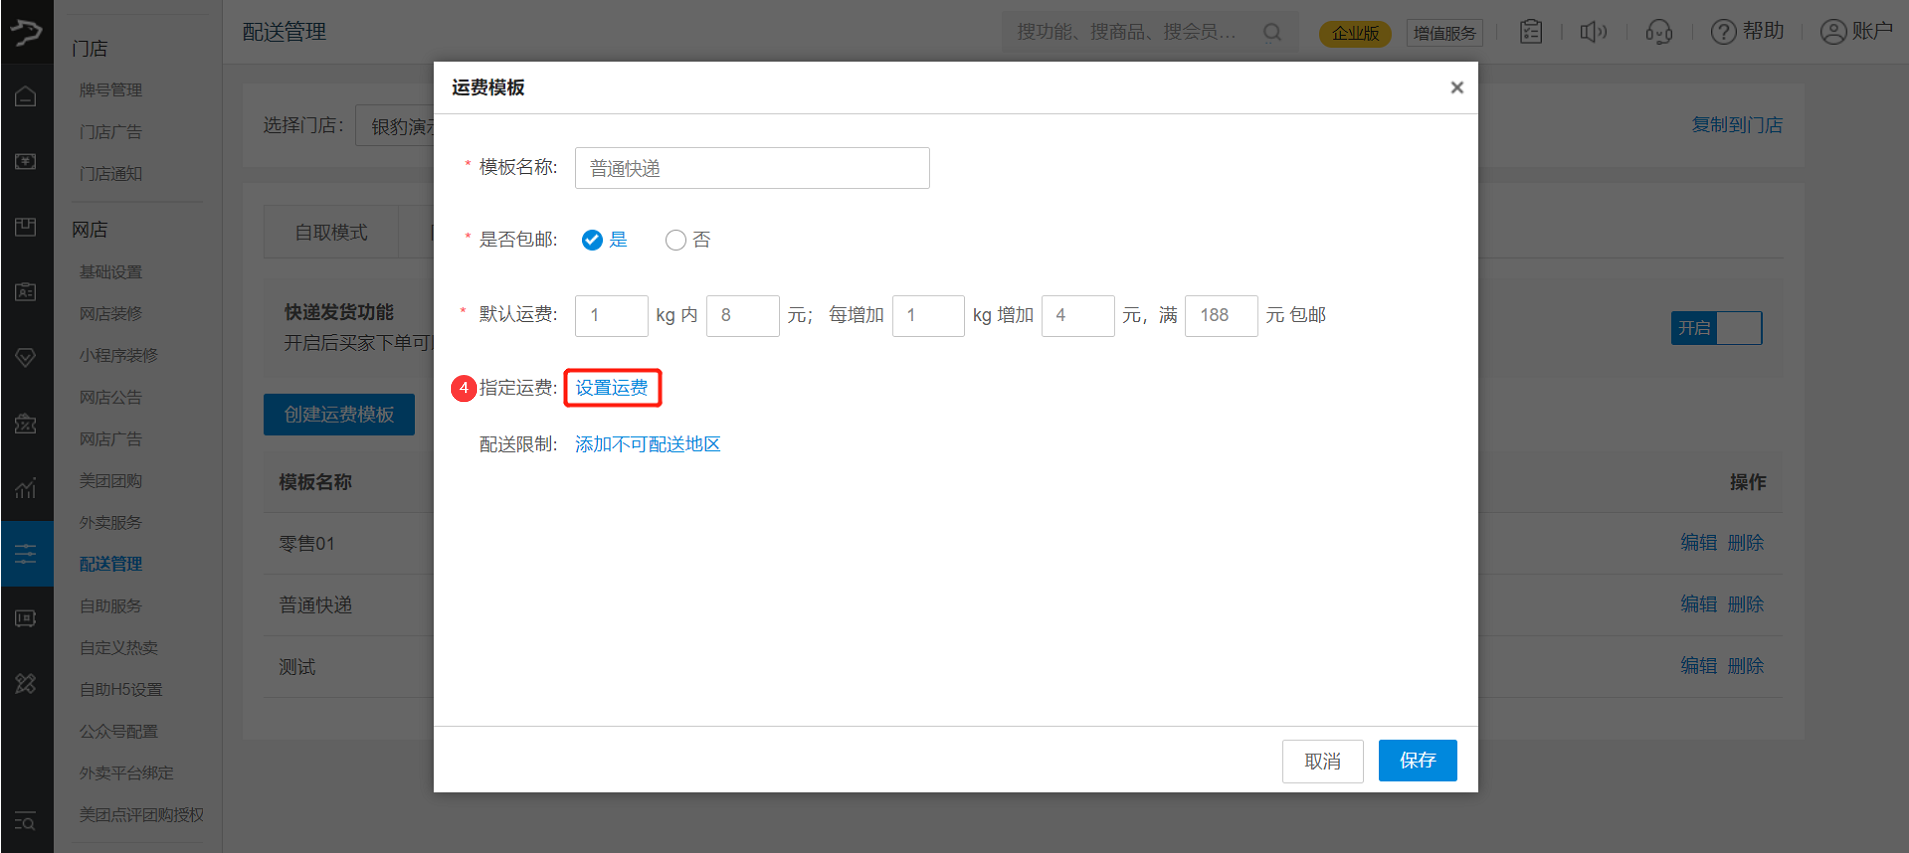Open 自助服务 in sidebar menu
1909x853 pixels.
[x=111, y=606]
